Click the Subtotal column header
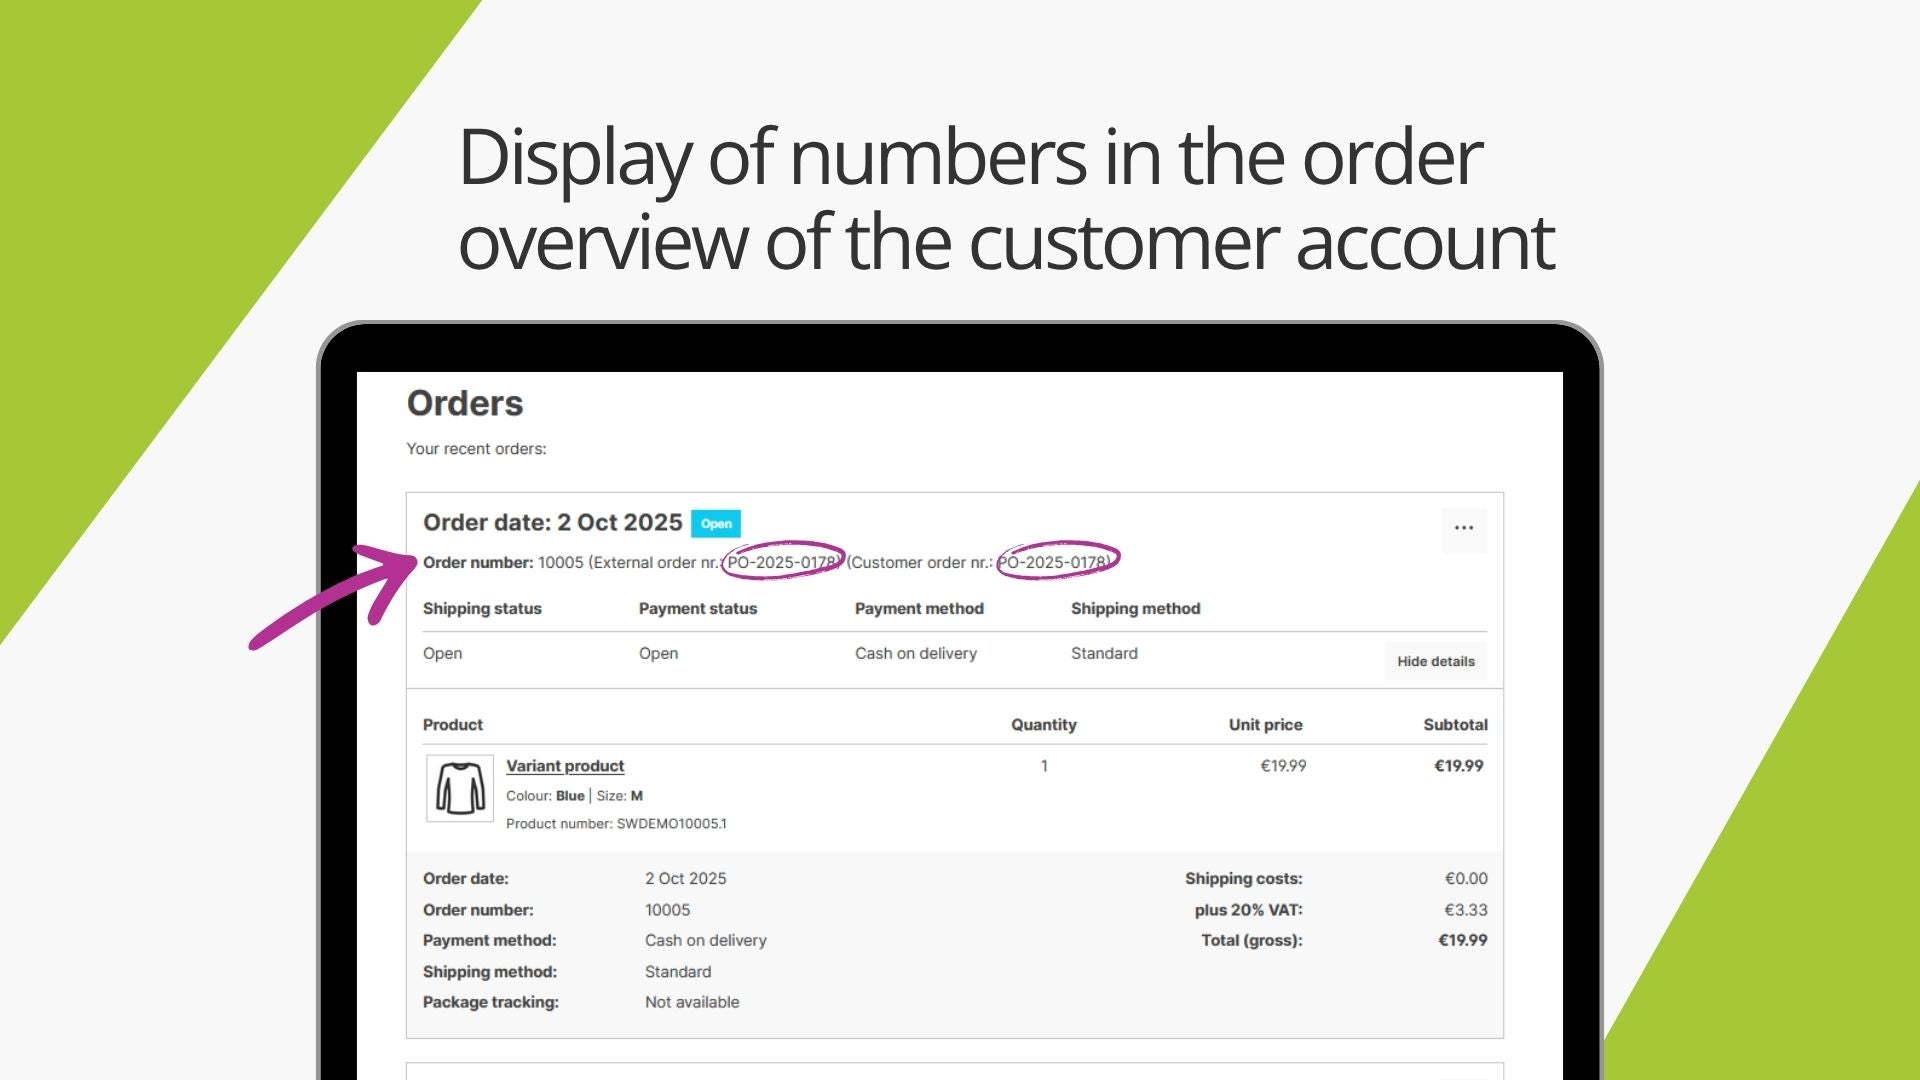1920x1080 pixels. tap(1455, 725)
